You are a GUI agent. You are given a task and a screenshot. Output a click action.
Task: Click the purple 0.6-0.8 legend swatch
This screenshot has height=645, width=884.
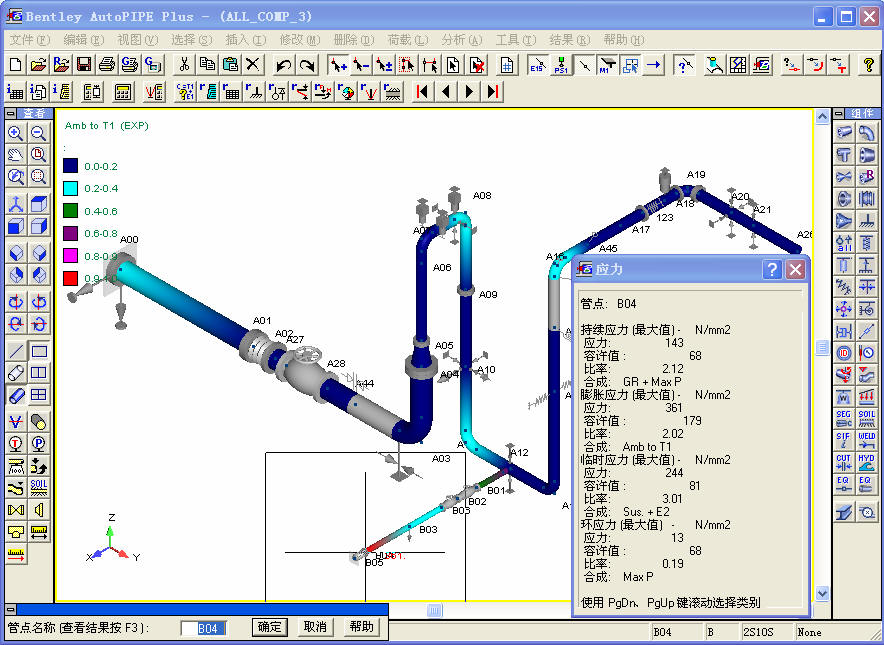coord(70,233)
